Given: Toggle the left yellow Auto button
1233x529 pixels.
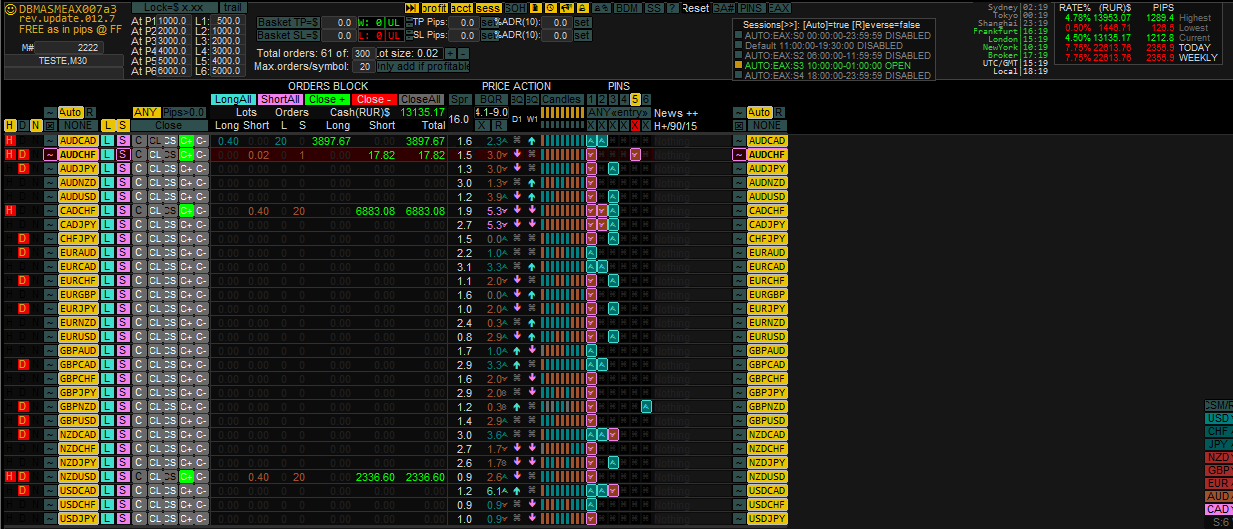Looking at the screenshot, I should (70, 112).
